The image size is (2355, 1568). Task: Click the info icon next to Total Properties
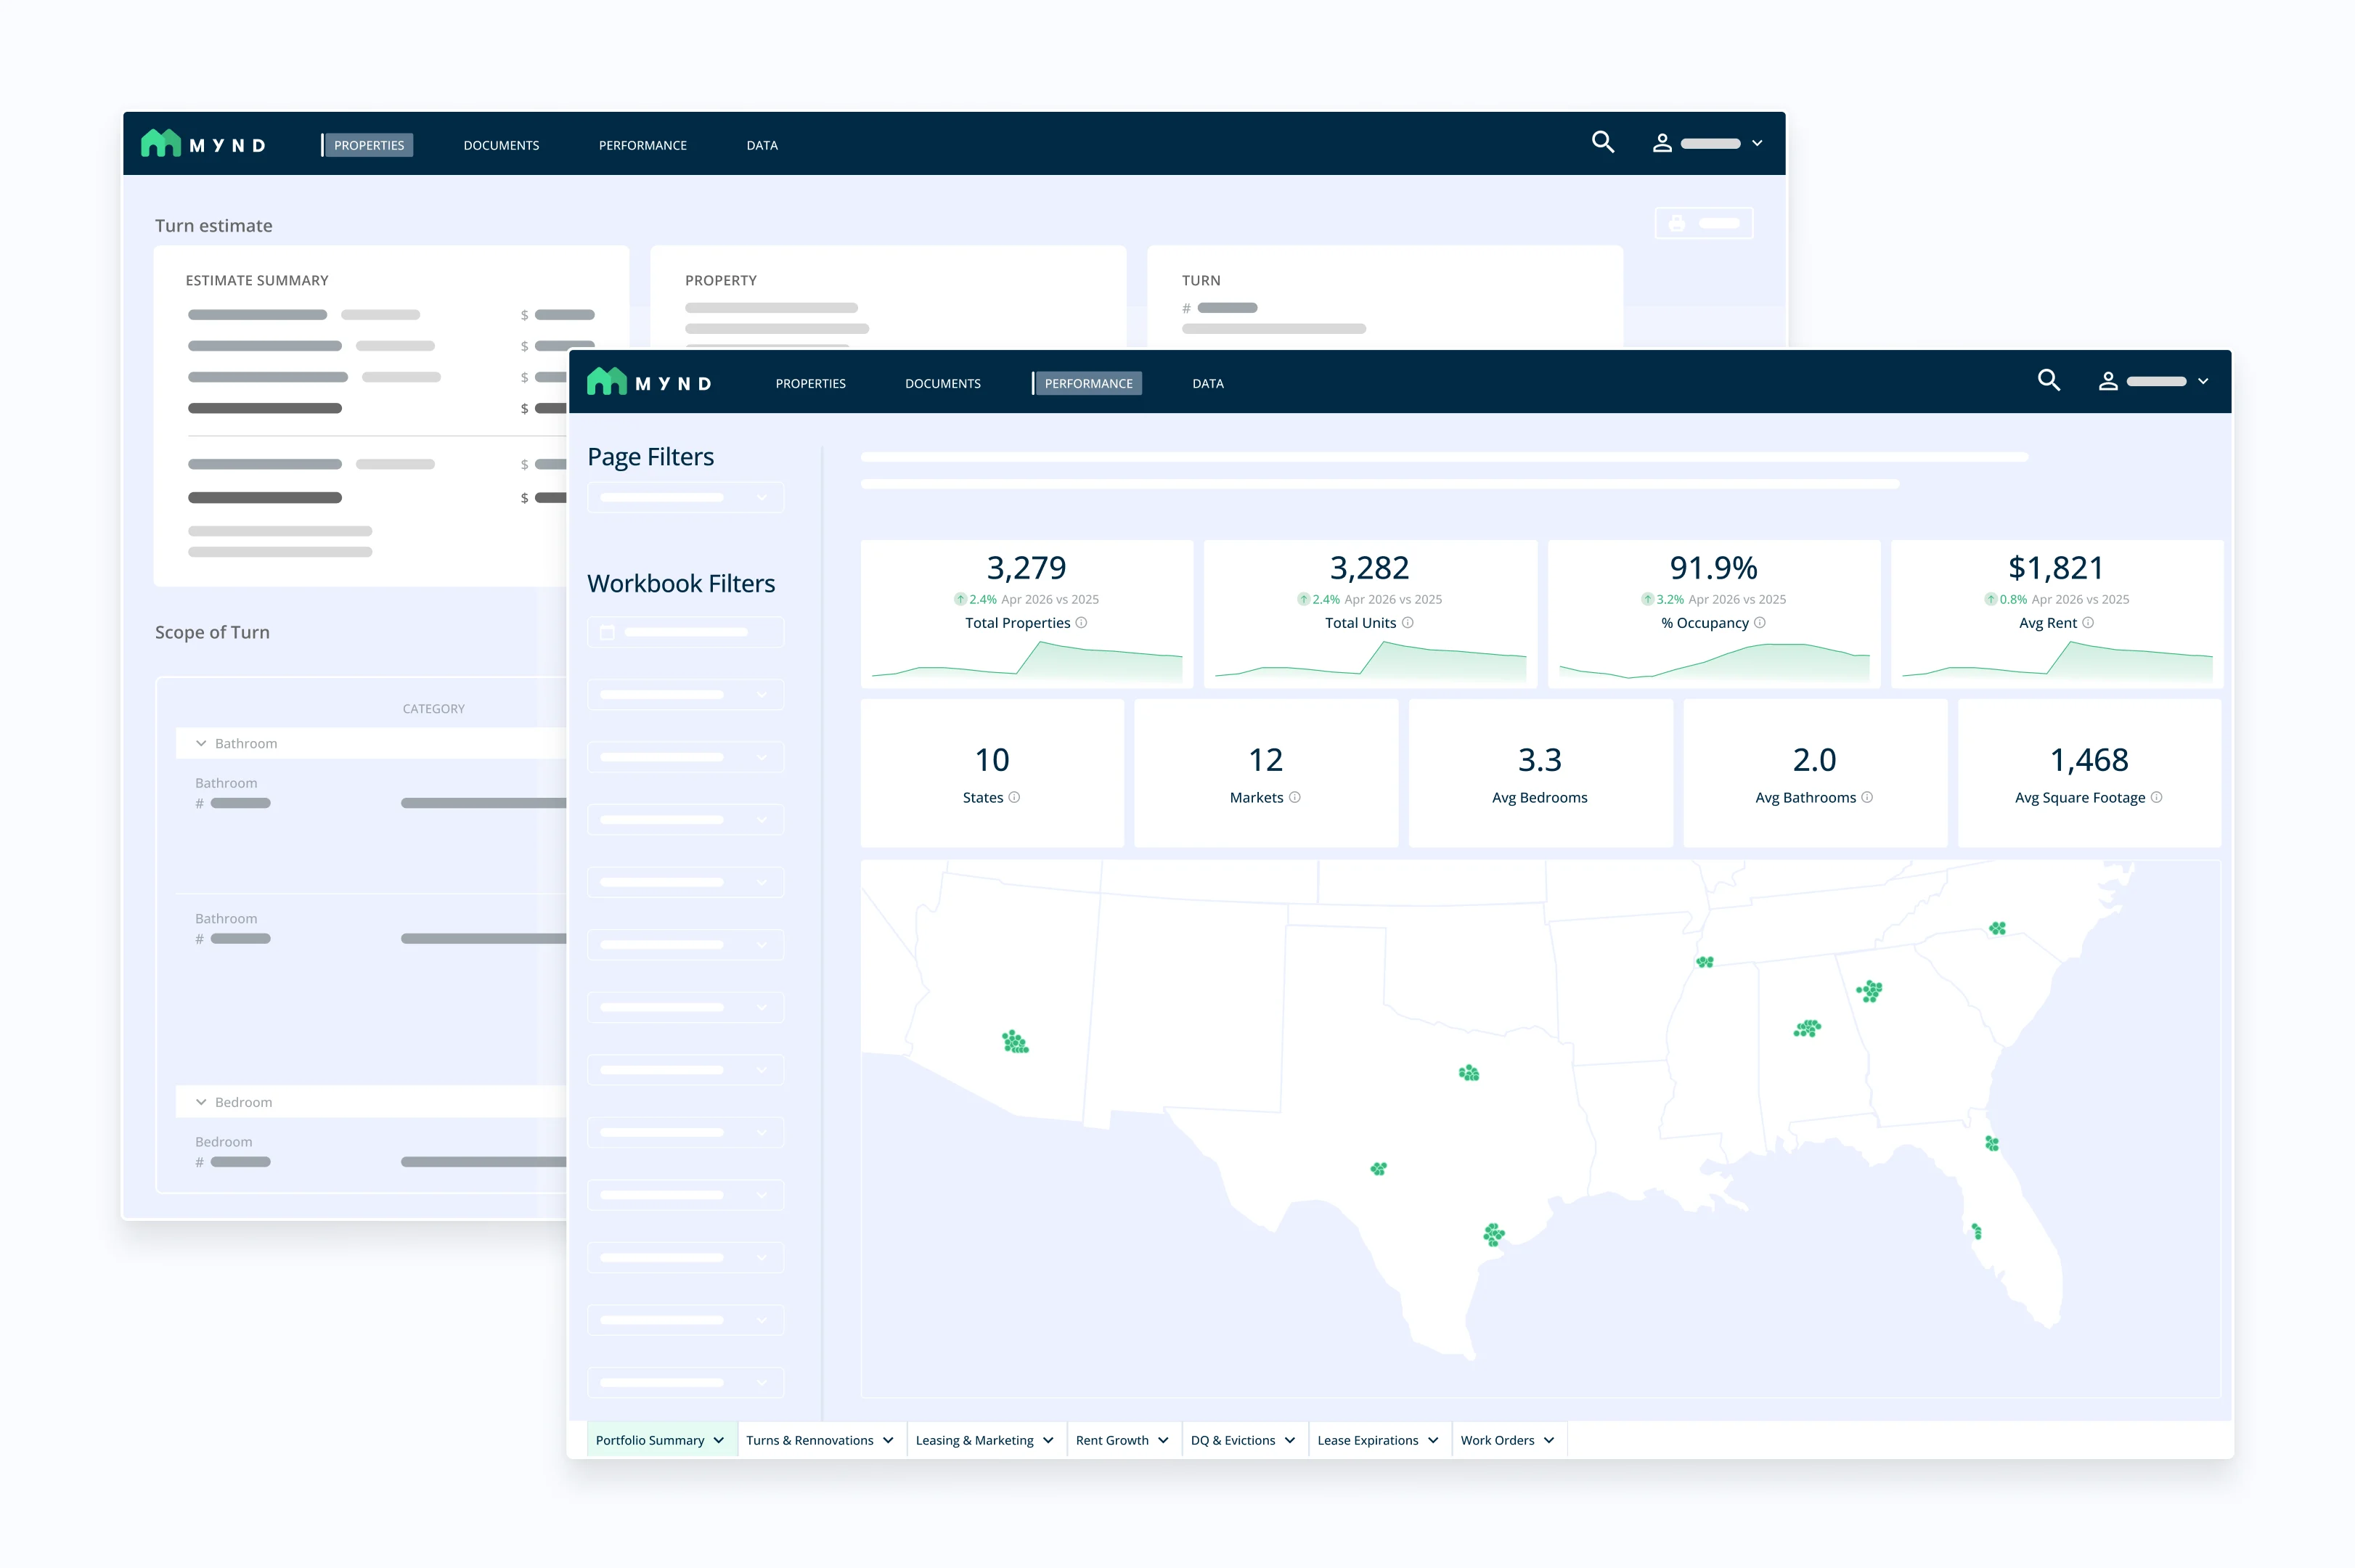1081,622
